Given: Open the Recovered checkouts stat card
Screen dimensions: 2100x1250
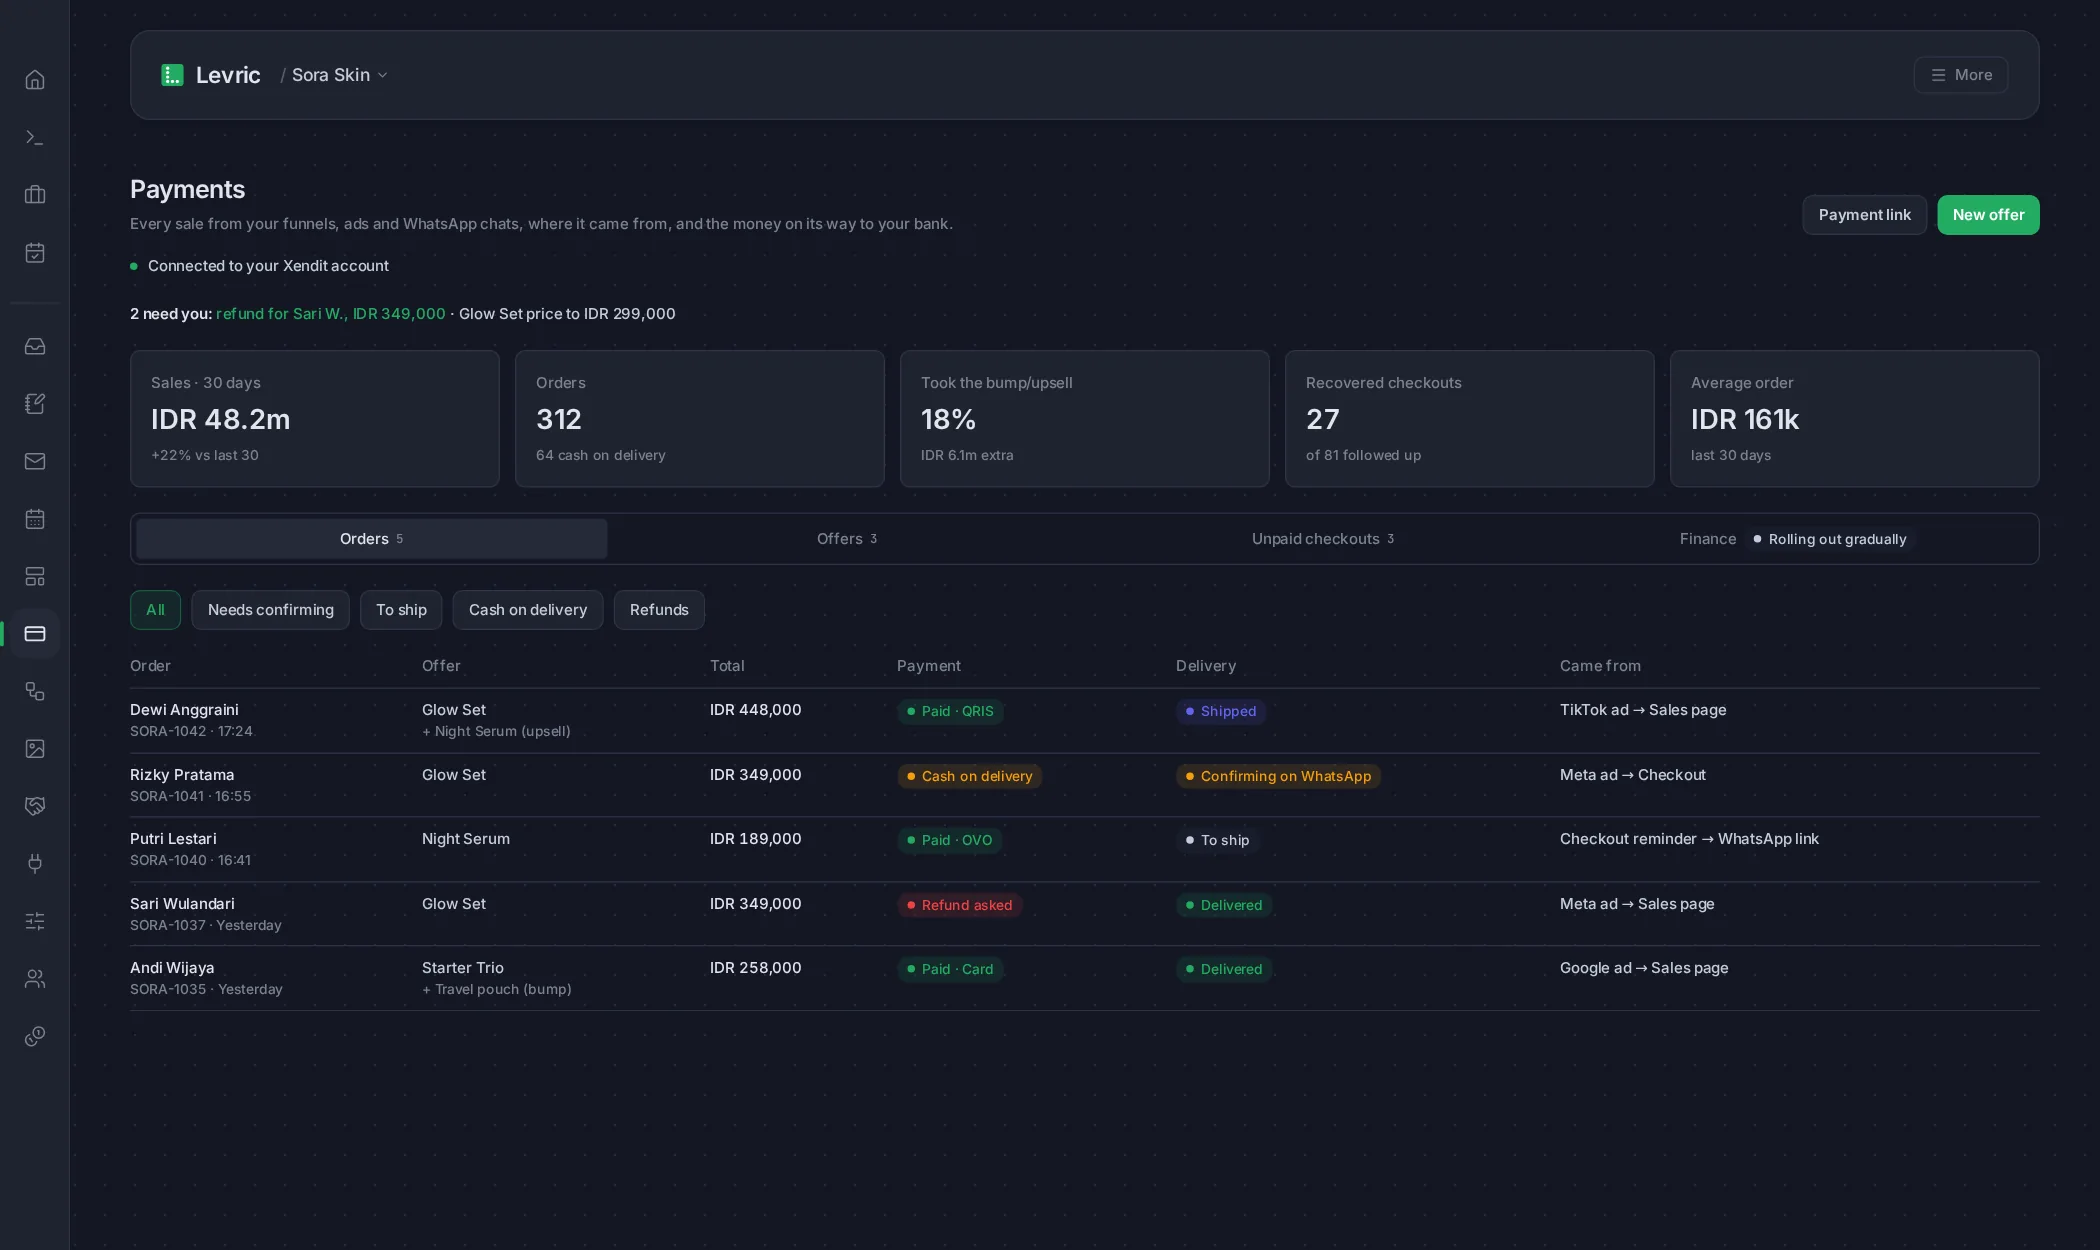Looking at the screenshot, I should tap(1469, 419).
